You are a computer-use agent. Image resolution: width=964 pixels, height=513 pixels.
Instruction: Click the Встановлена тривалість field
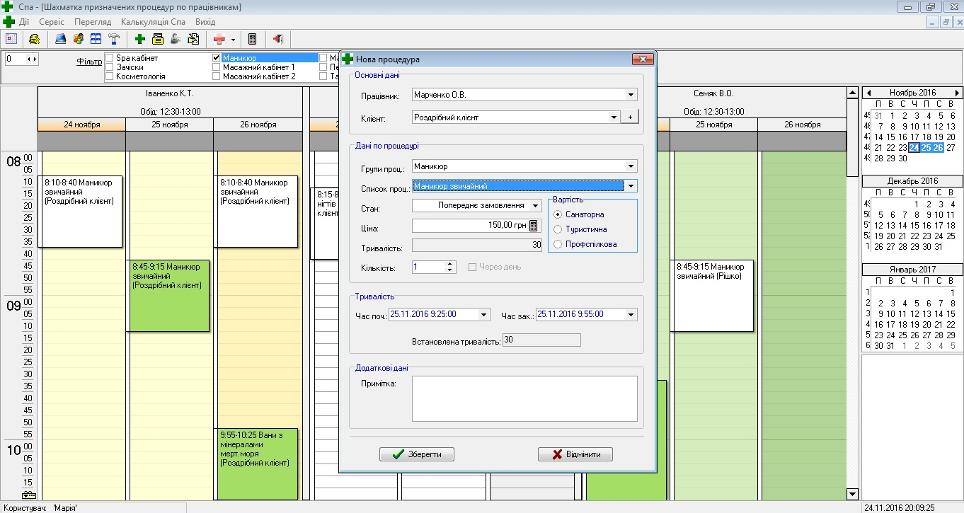coord(541,340)
